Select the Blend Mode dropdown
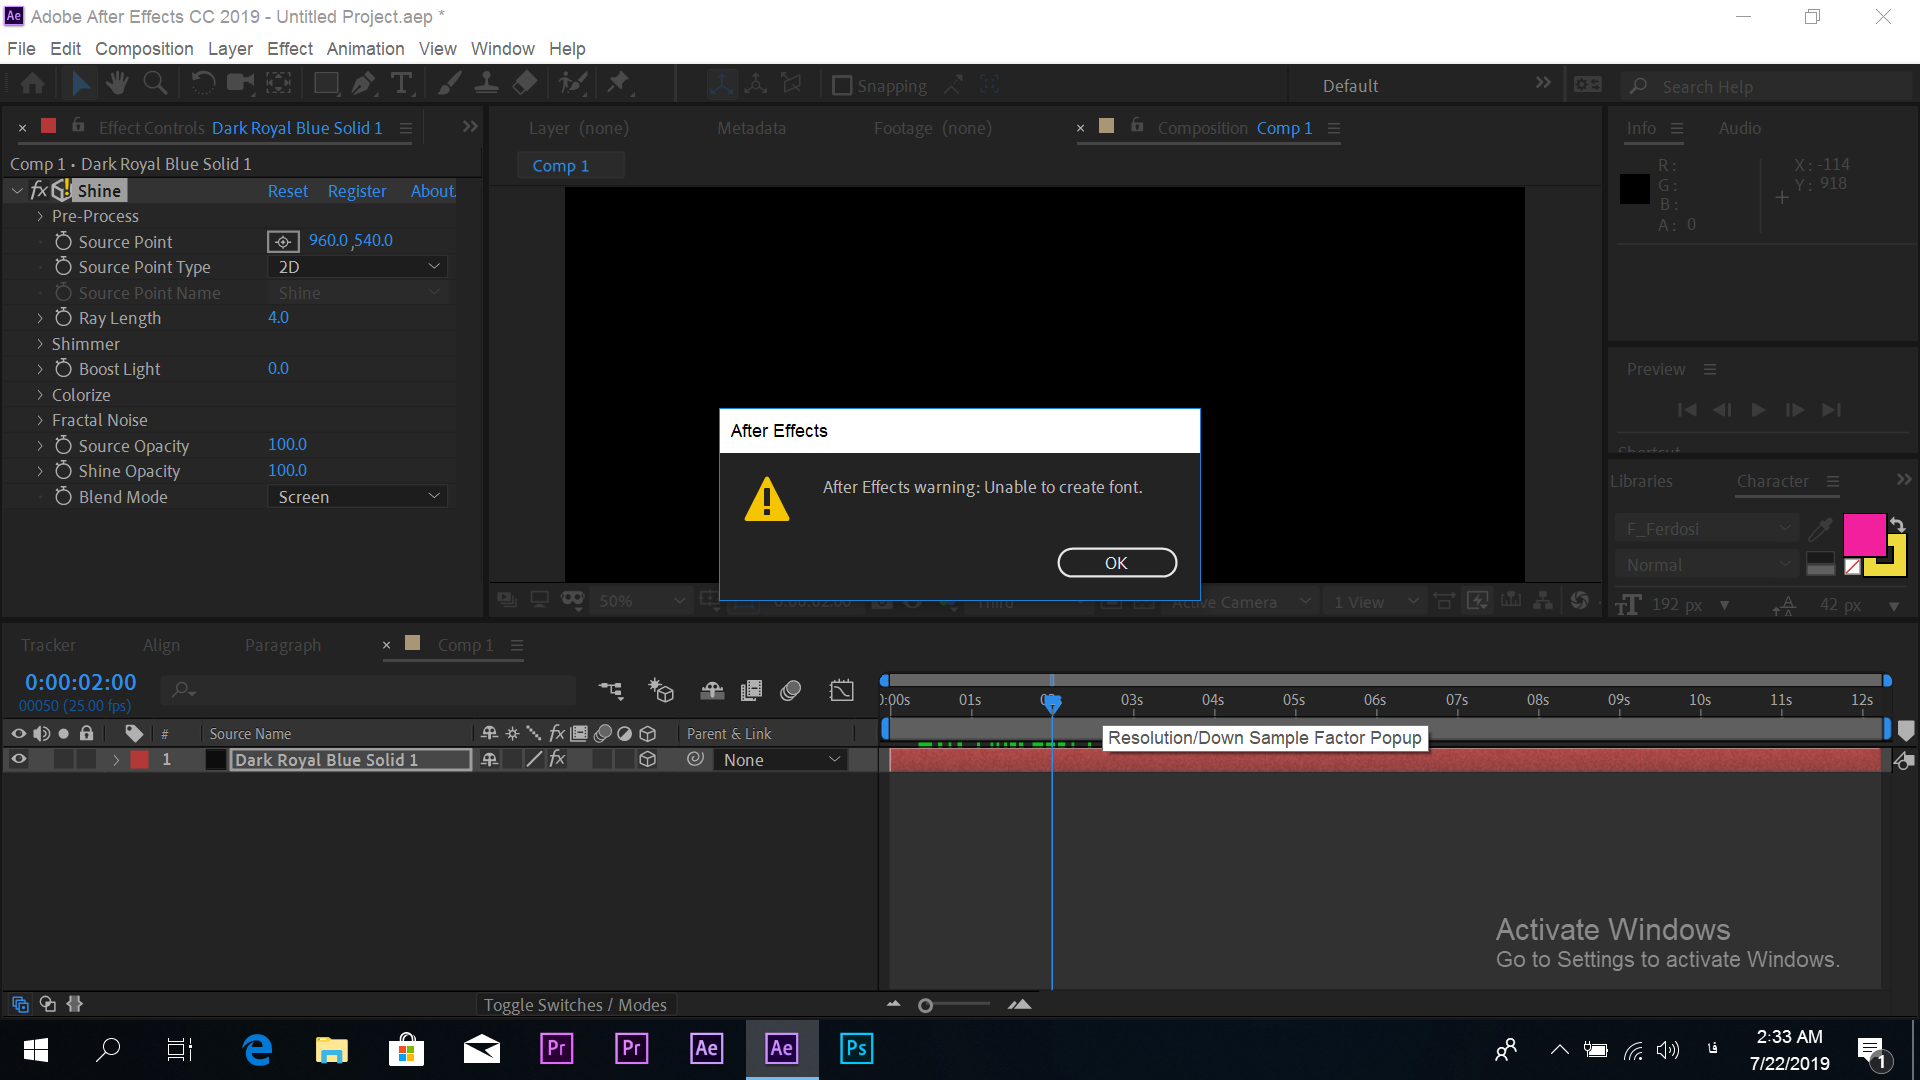1920x1080 pixels. tap(356, 497)
